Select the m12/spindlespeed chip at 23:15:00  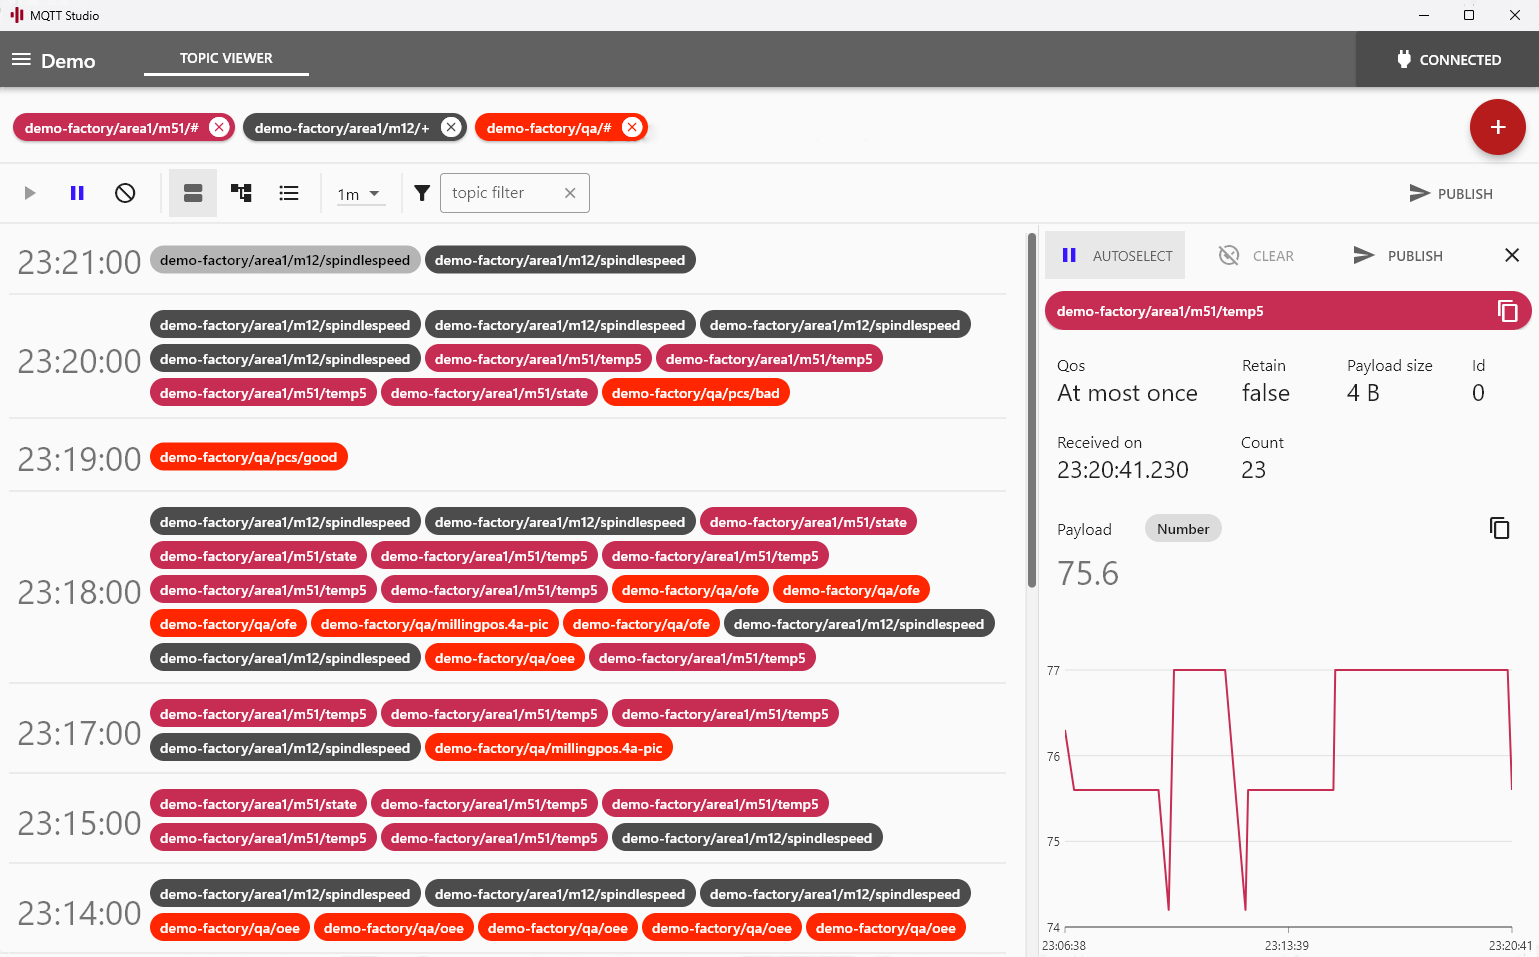pyautogui.click(x=747, y=838)
